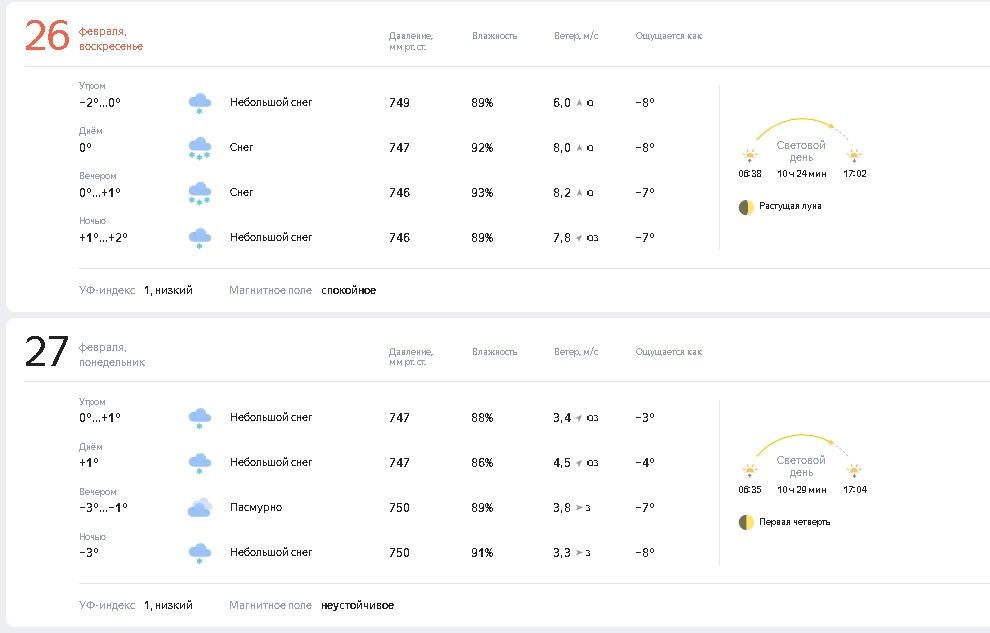Click the 'Растущая луна' moon phase label
Image resolution: width=990 pixels, height=633 pixels.
tap(790, 206)
